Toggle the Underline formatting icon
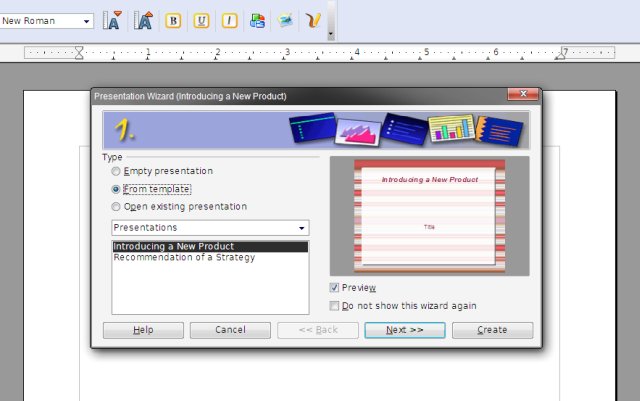This screenshot has width=640, height=401. point(201,20)
